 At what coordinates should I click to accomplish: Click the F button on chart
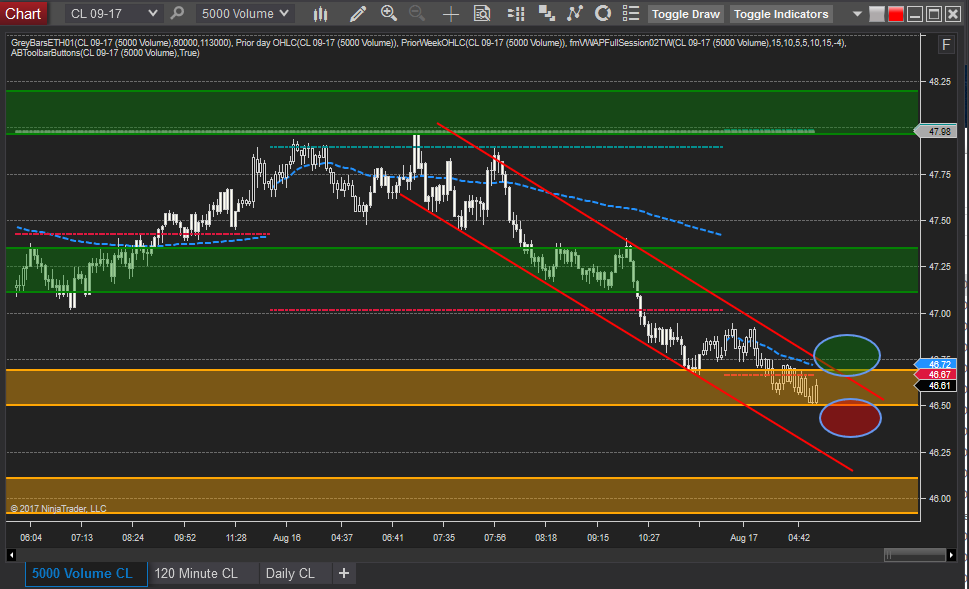pyautogui.click(x=946, y=44)
